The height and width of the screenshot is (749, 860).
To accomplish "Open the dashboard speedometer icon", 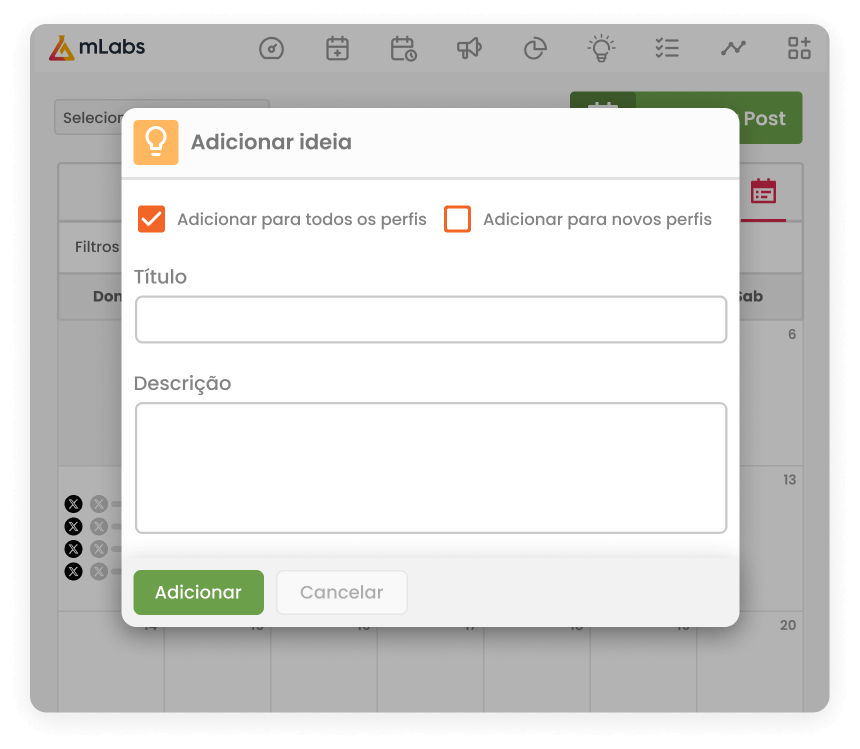I will click(271, 47).
